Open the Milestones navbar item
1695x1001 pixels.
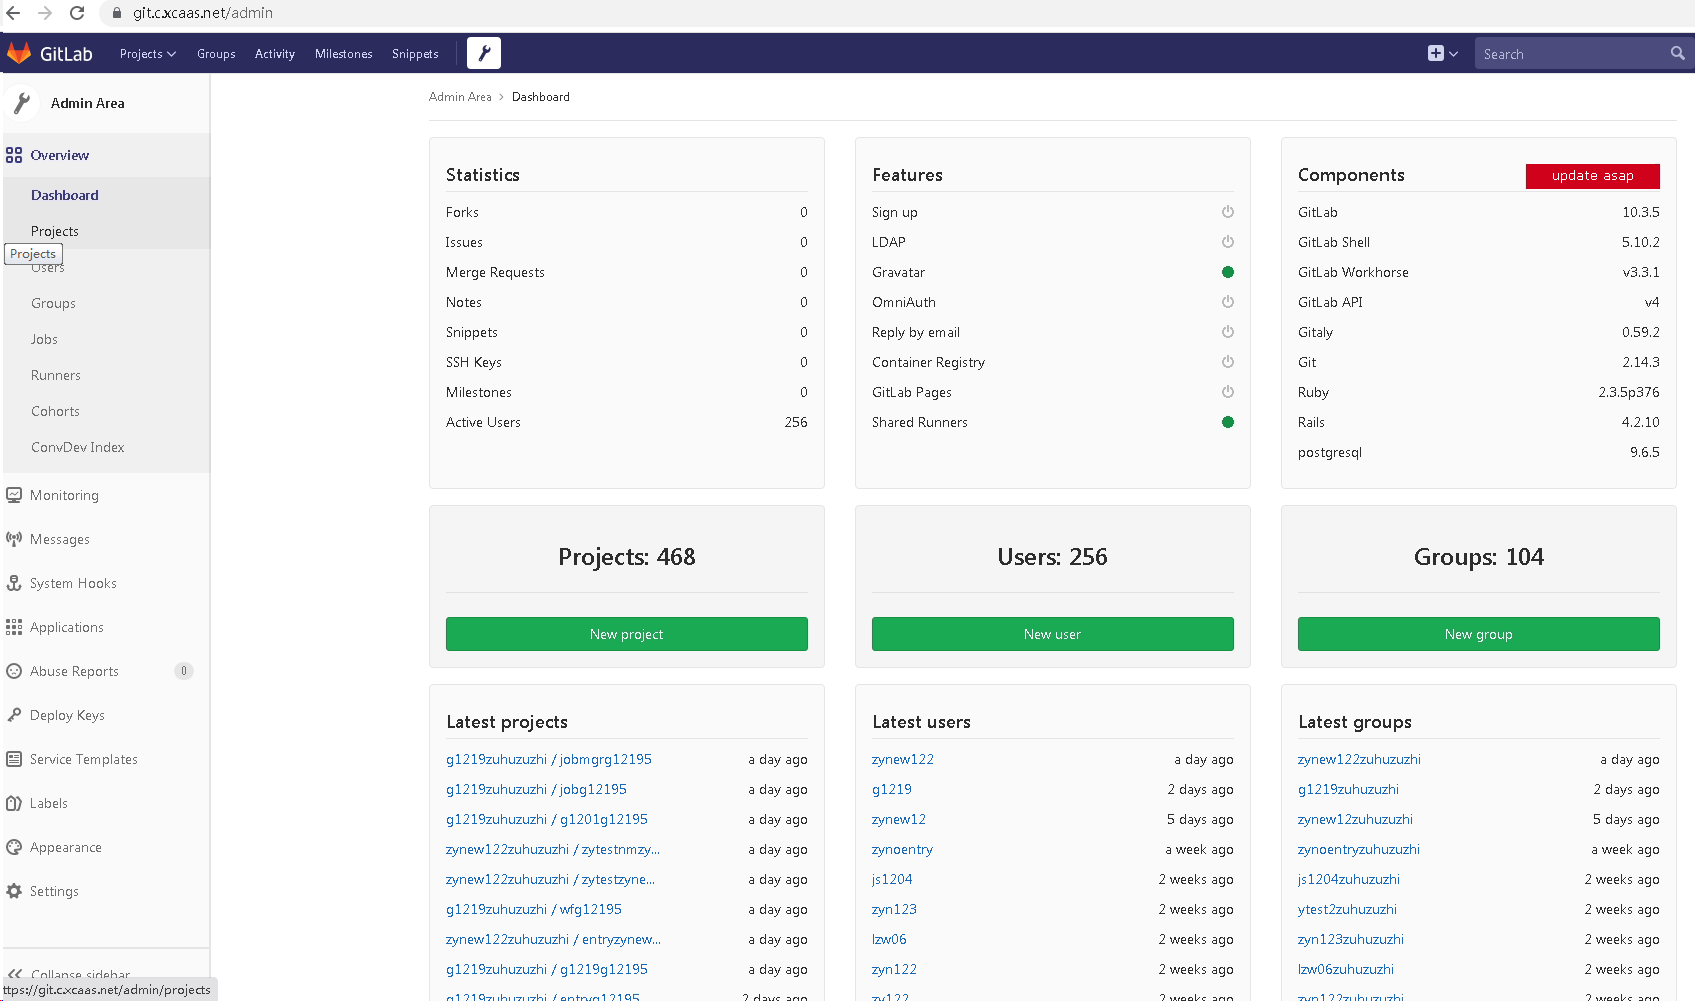[344, 54]
